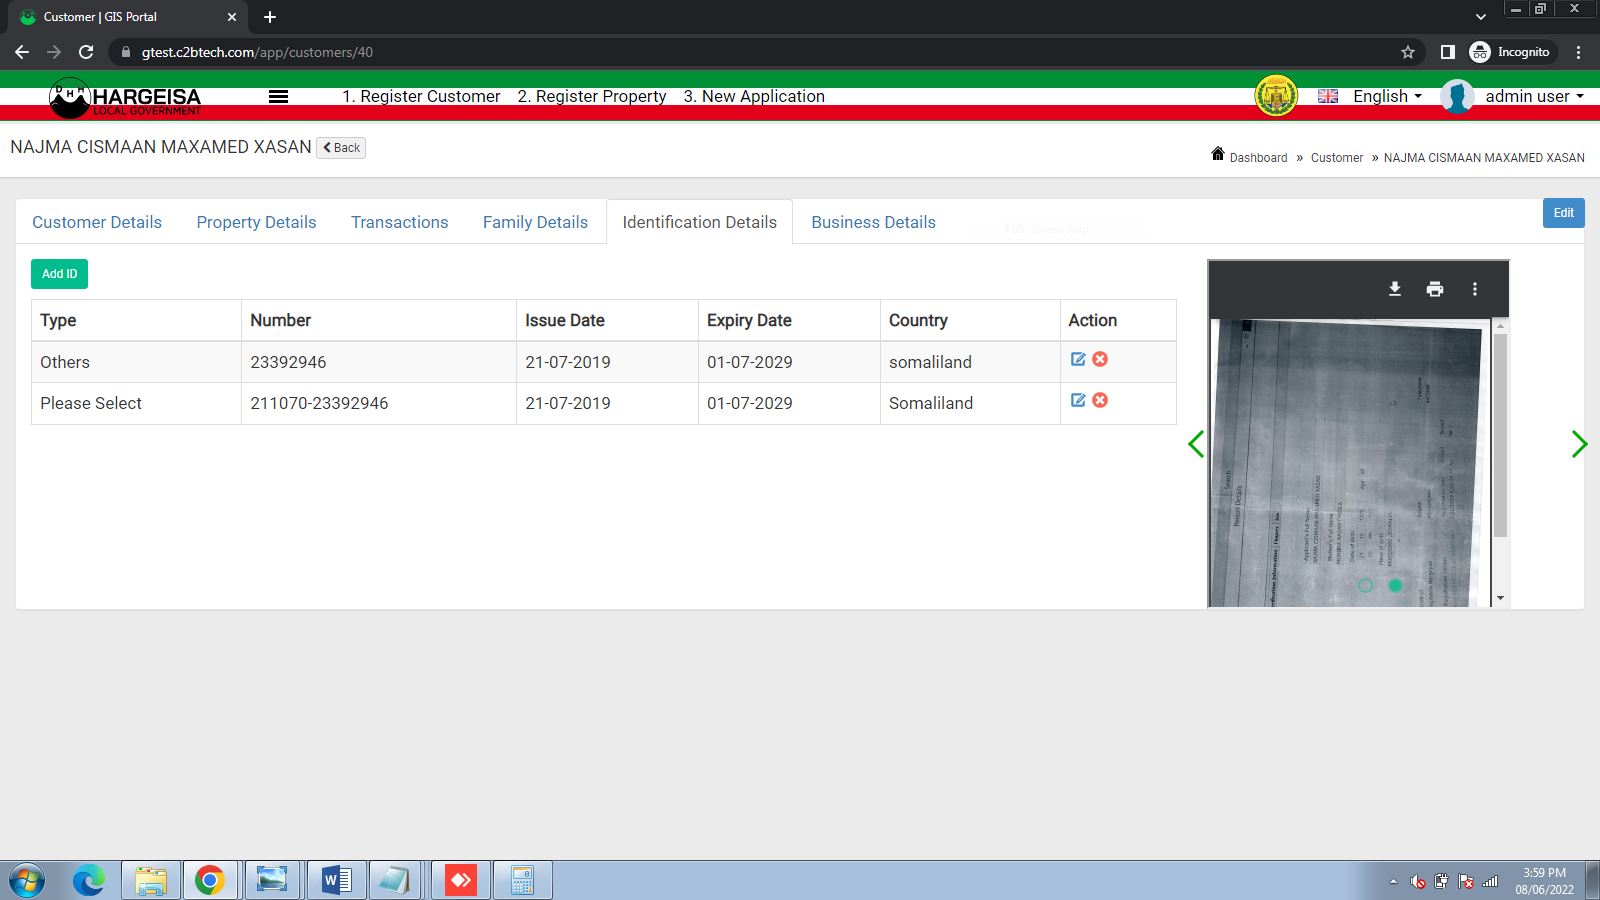
Task: Open a new browser tab
Action: pos(270,17)
